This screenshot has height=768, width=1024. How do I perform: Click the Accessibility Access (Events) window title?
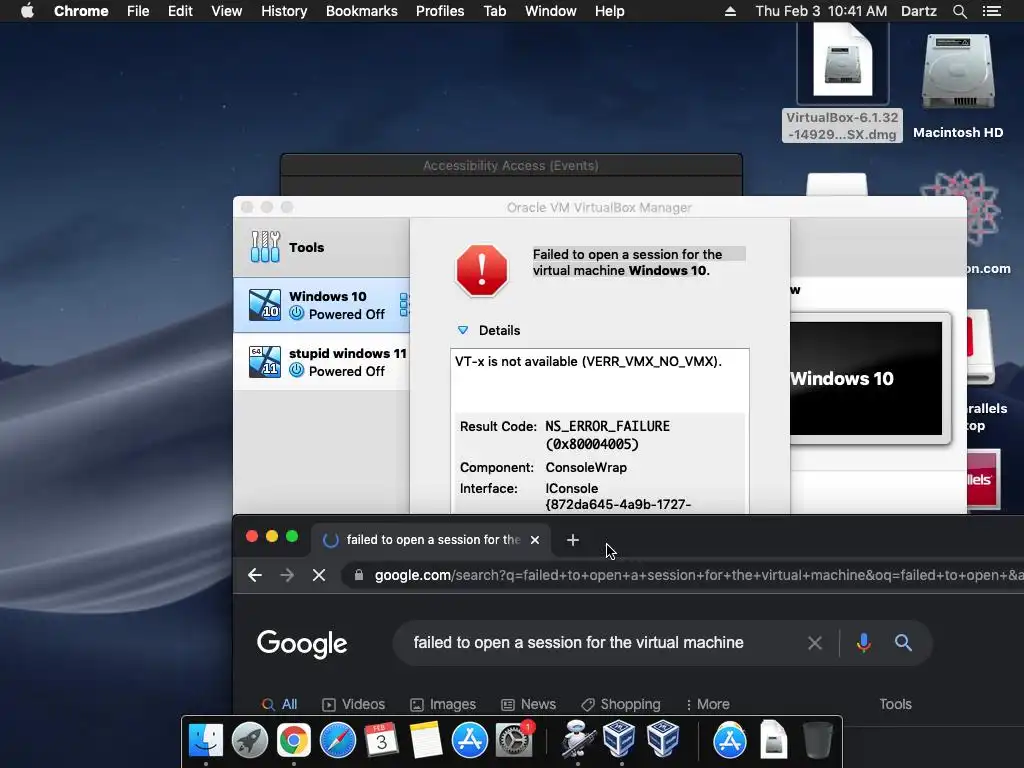coord(511,166)
